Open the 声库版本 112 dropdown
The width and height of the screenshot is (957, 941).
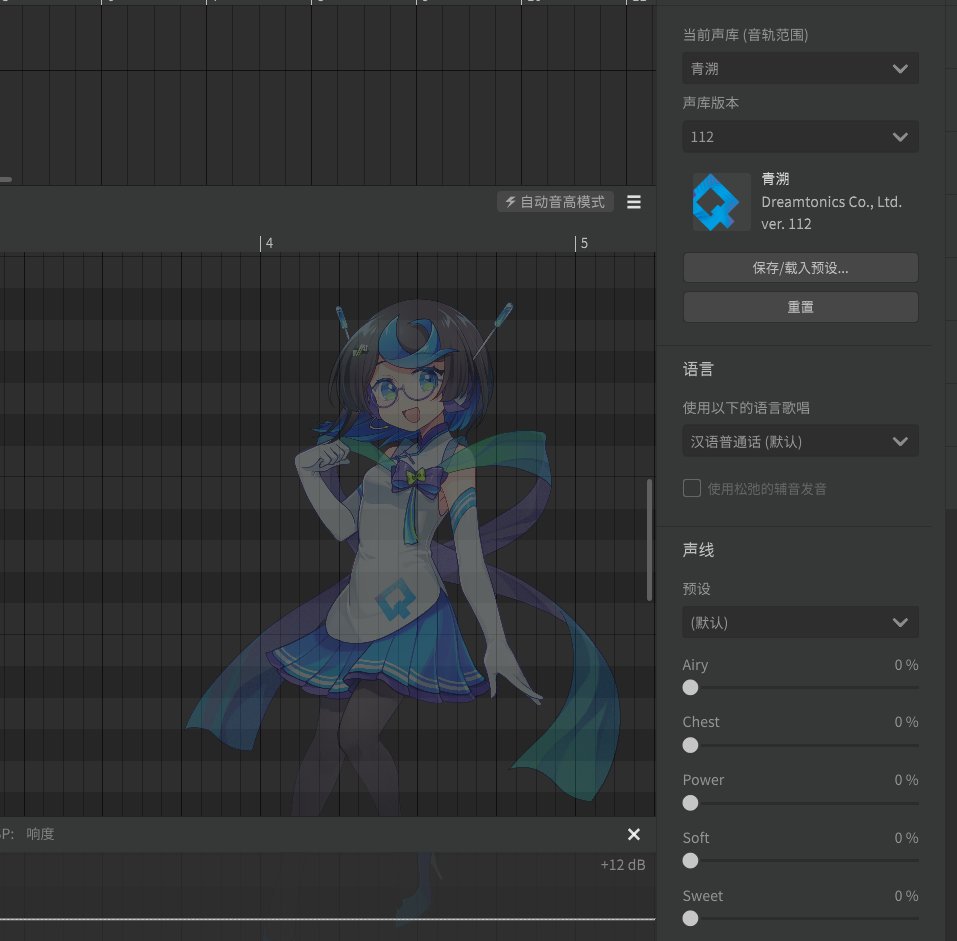point(800,137)
